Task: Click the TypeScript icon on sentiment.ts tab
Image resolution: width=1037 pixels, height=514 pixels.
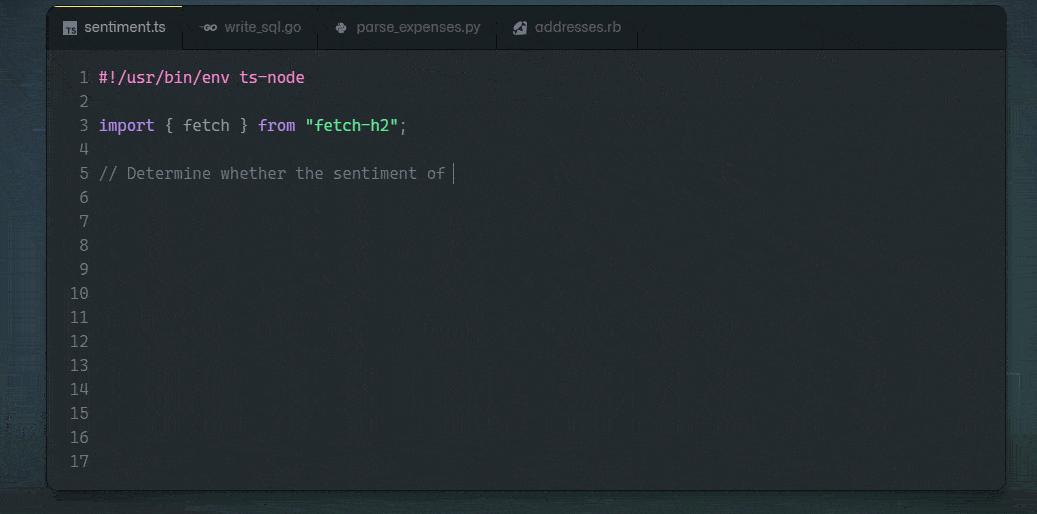Action: point(70,28)
